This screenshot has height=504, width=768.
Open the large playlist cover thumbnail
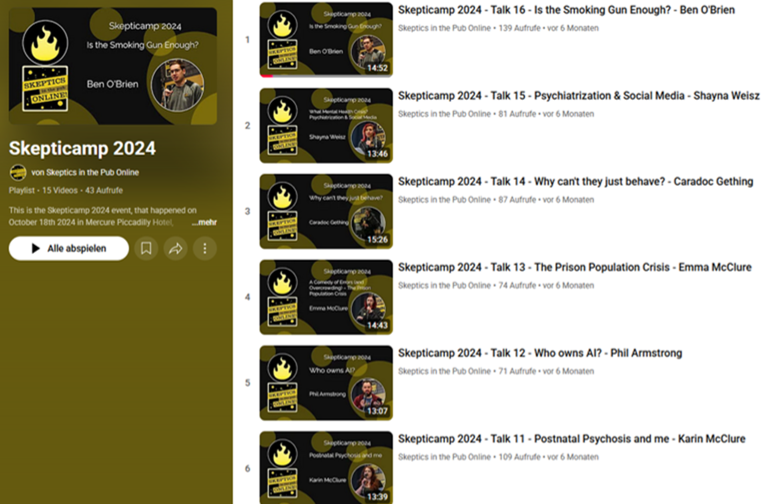point(113,66)
